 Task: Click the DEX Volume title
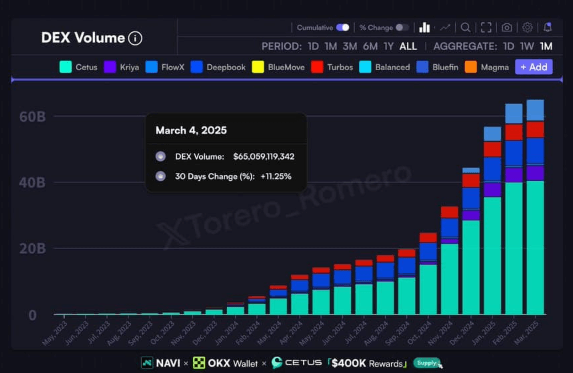[x=83, y=38]
